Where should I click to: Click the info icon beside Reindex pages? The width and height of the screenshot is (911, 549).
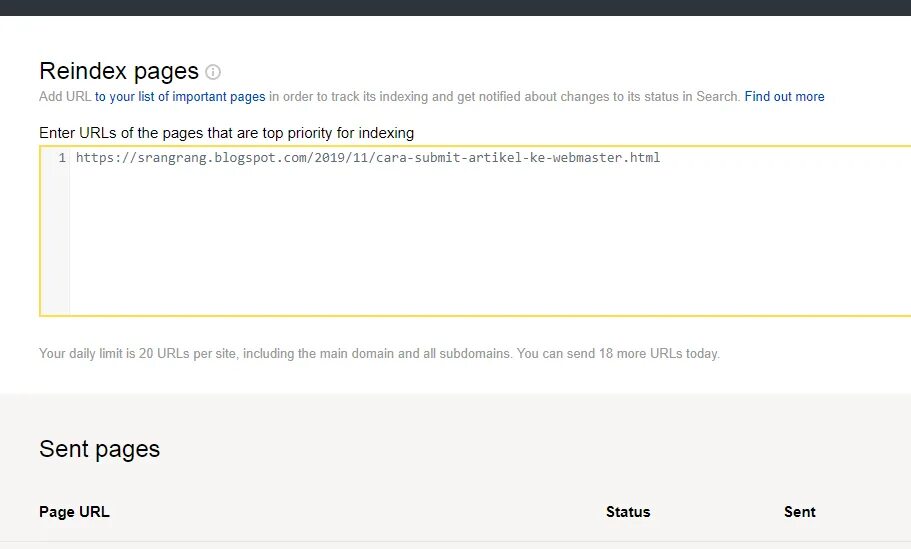click(213, 72)
